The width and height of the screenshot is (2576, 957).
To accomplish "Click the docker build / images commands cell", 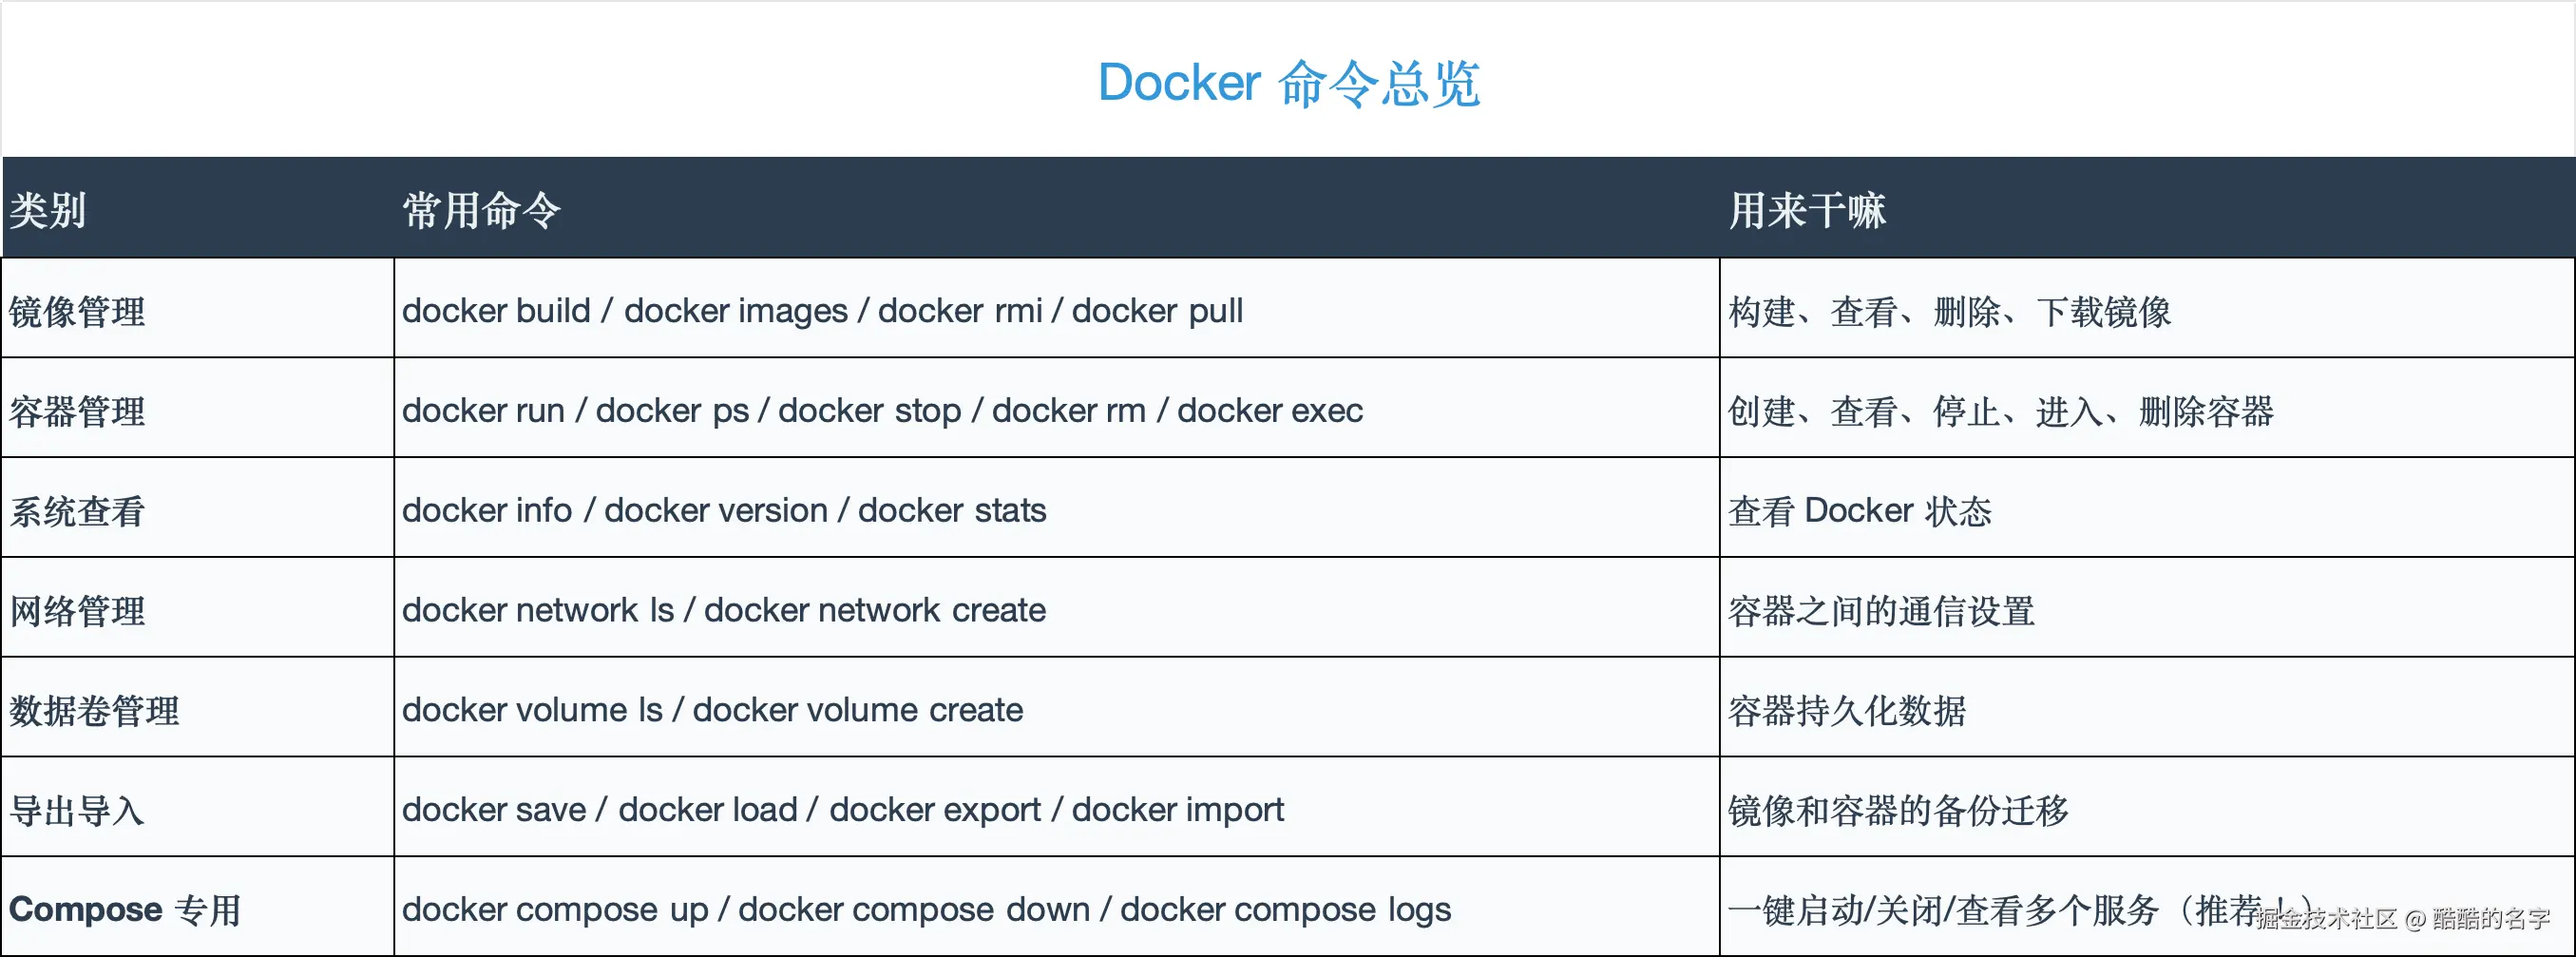I will click(822, 311).
